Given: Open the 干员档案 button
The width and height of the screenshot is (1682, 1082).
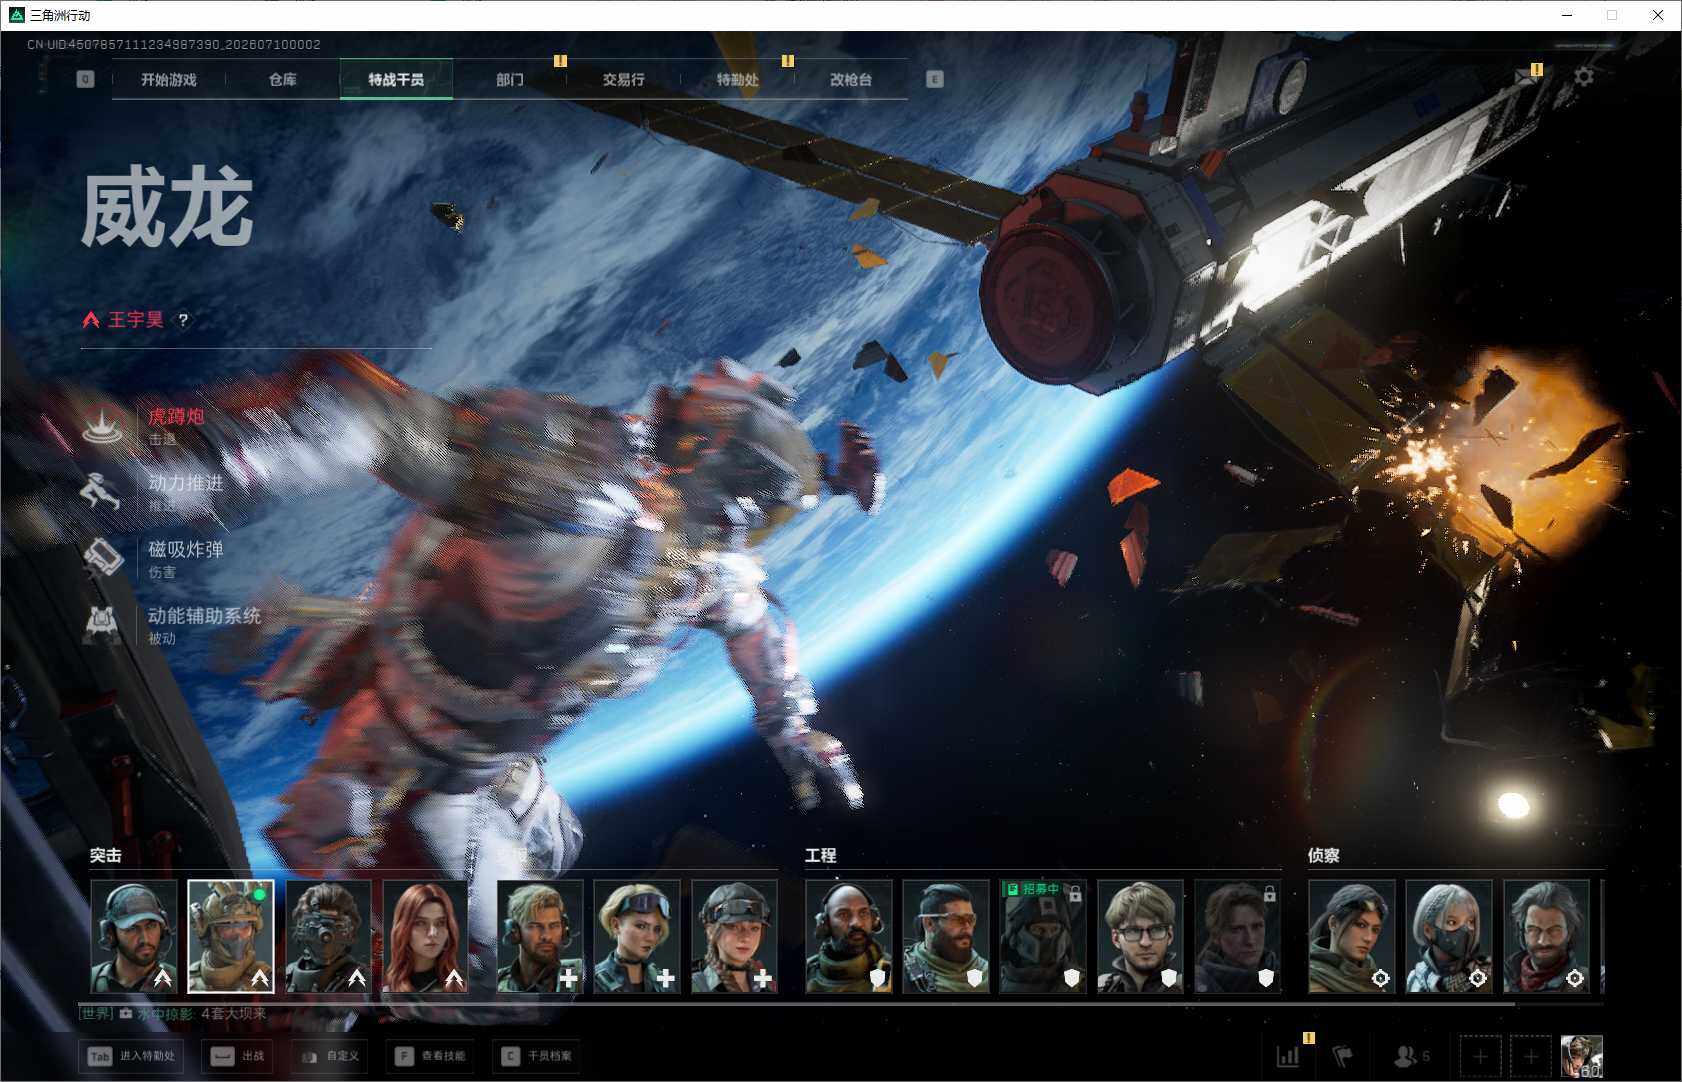Looking at the screenshot, I should 537,1056.
